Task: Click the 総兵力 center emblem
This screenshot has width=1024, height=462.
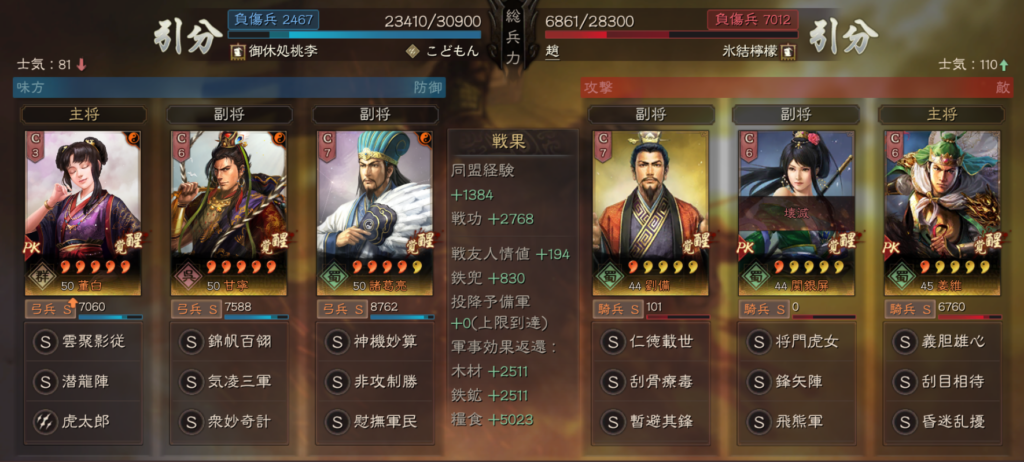Action: 513,37
